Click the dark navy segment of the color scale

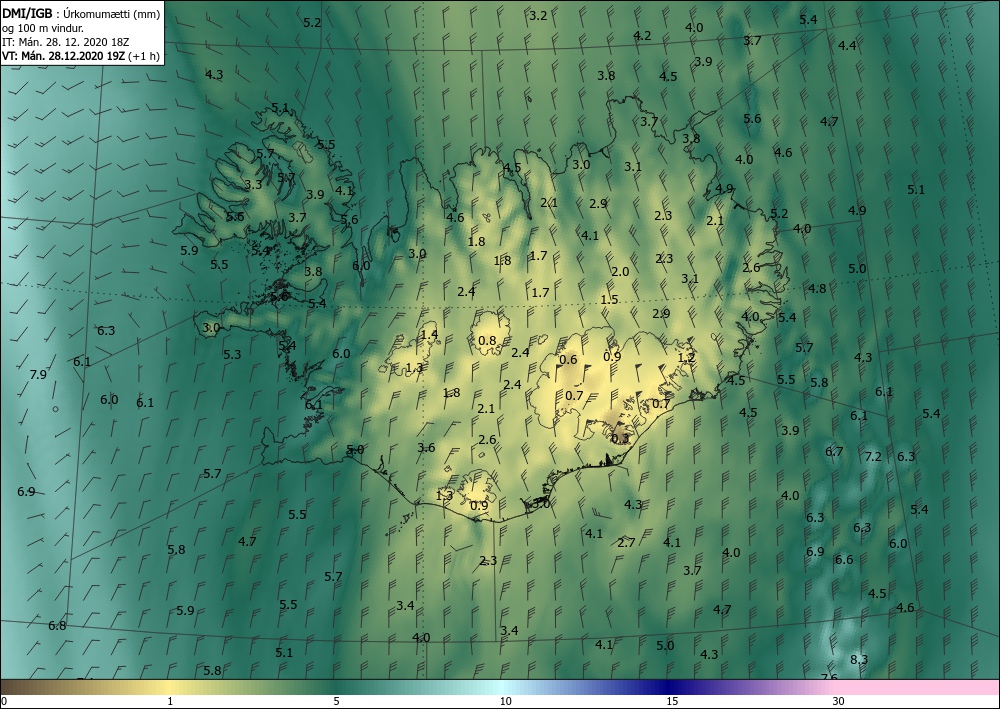click(670, 687)
